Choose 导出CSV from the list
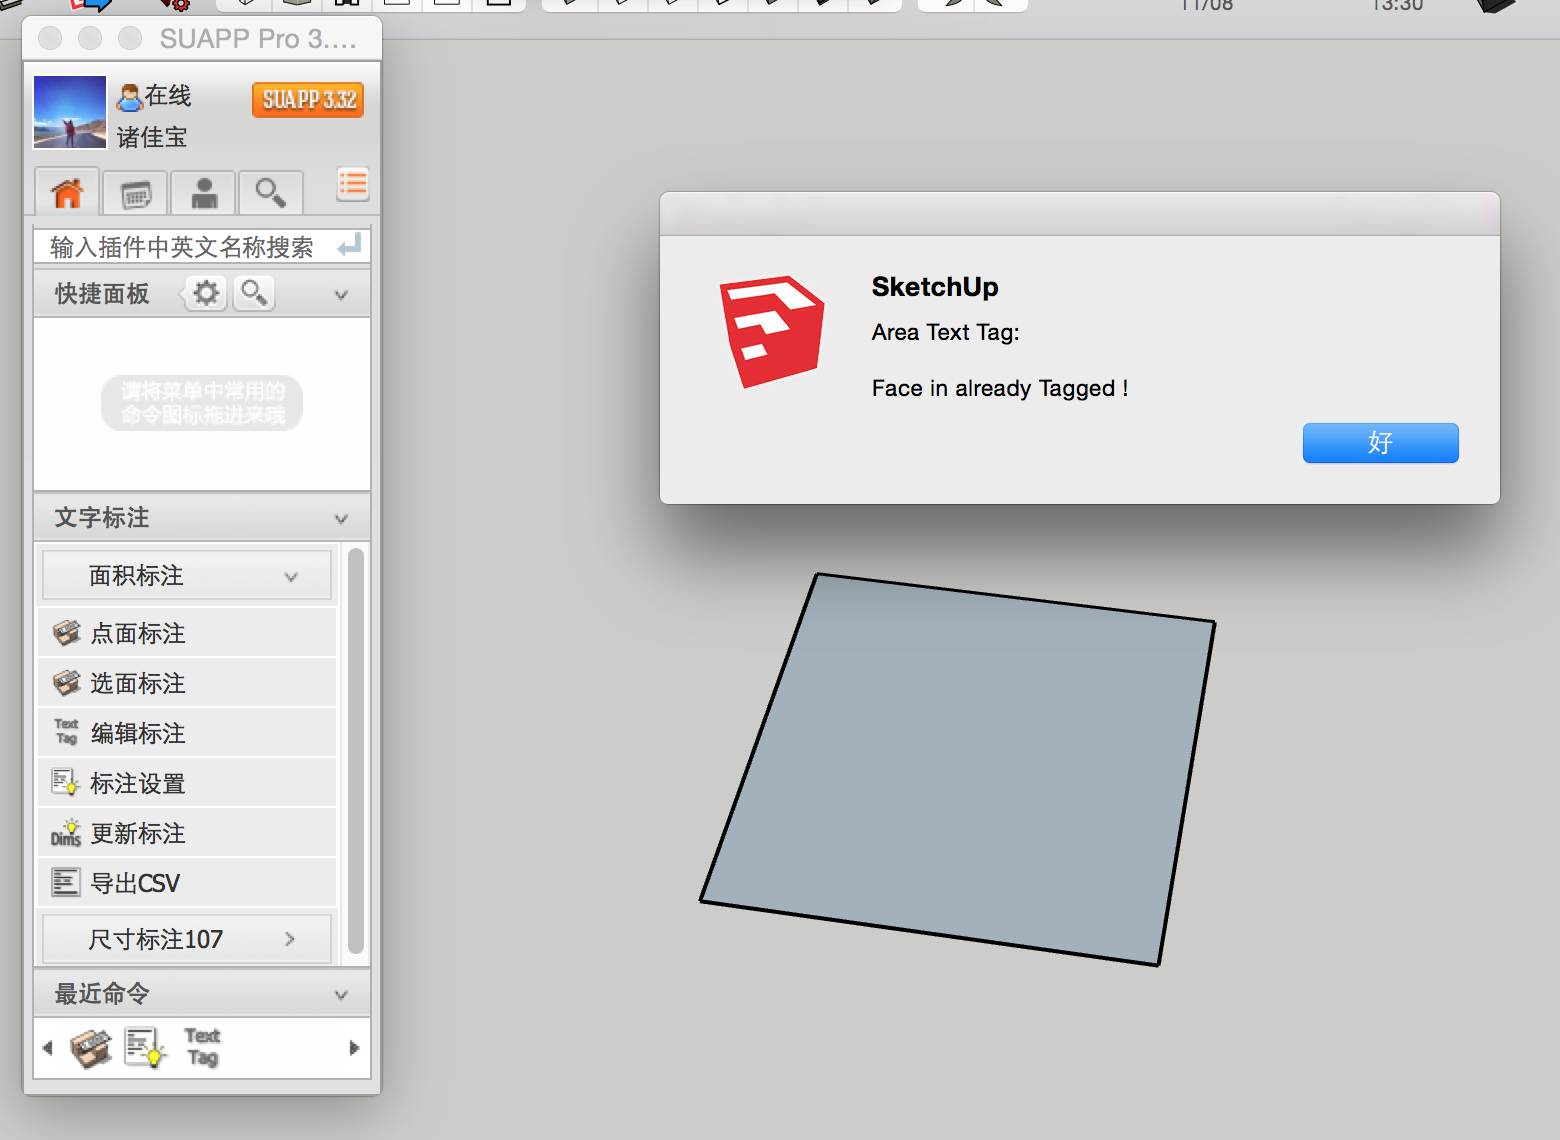Screen dimensions: 1560x1140 coord(135,883)
